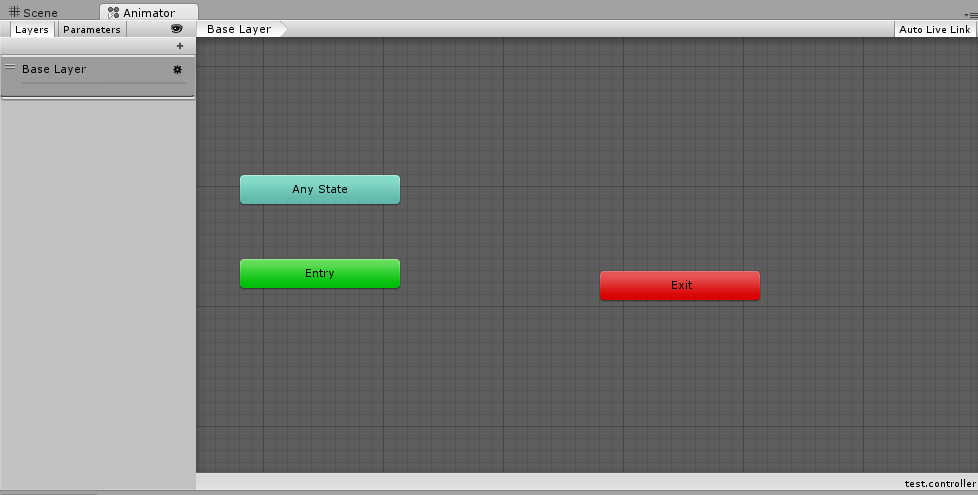Screen dimensions: 978x495
Task: Click the Base Layer drag handle icon
Action: 10,68
